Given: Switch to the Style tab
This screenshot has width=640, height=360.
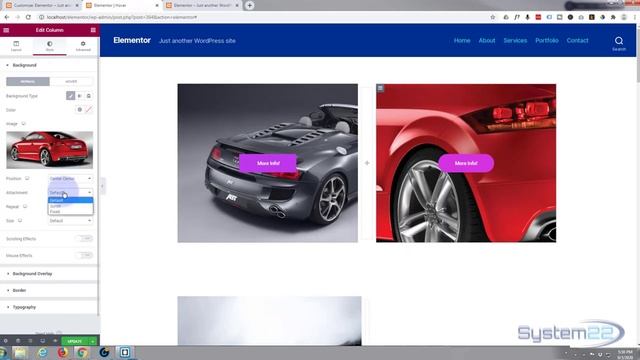Looking at the screenshot, I should pyautogui.click(x=49, y=46).
